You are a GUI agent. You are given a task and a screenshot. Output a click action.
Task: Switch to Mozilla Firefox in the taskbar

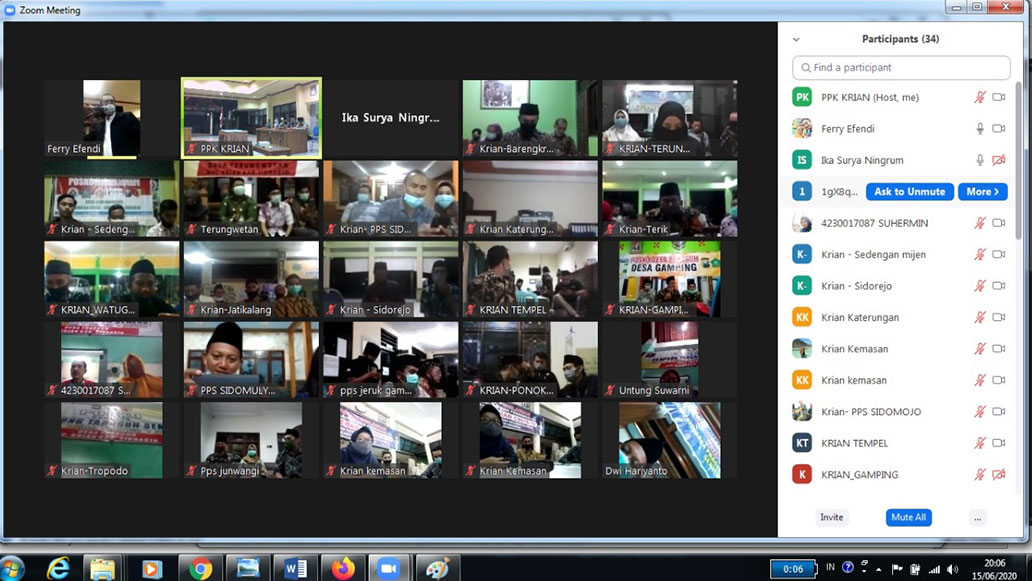pyautogui.click(x=343, y=568)
